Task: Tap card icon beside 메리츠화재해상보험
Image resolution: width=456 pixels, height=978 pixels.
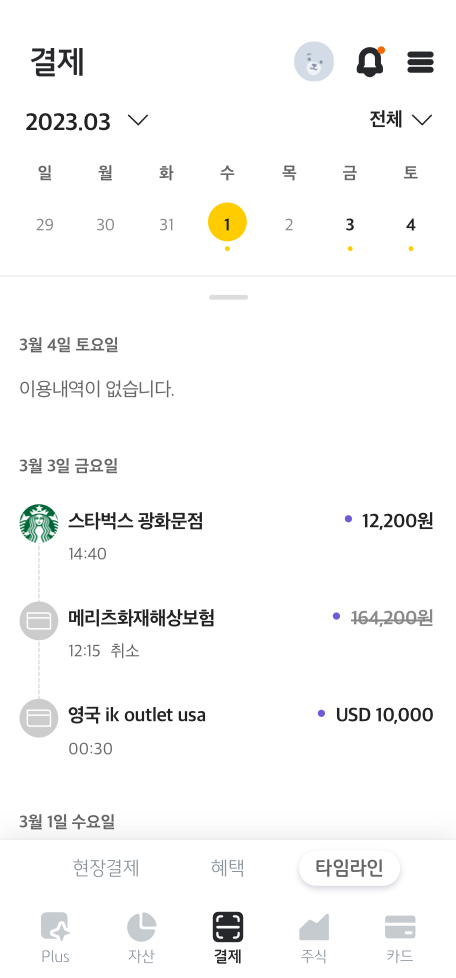Action: pos(39,621)
